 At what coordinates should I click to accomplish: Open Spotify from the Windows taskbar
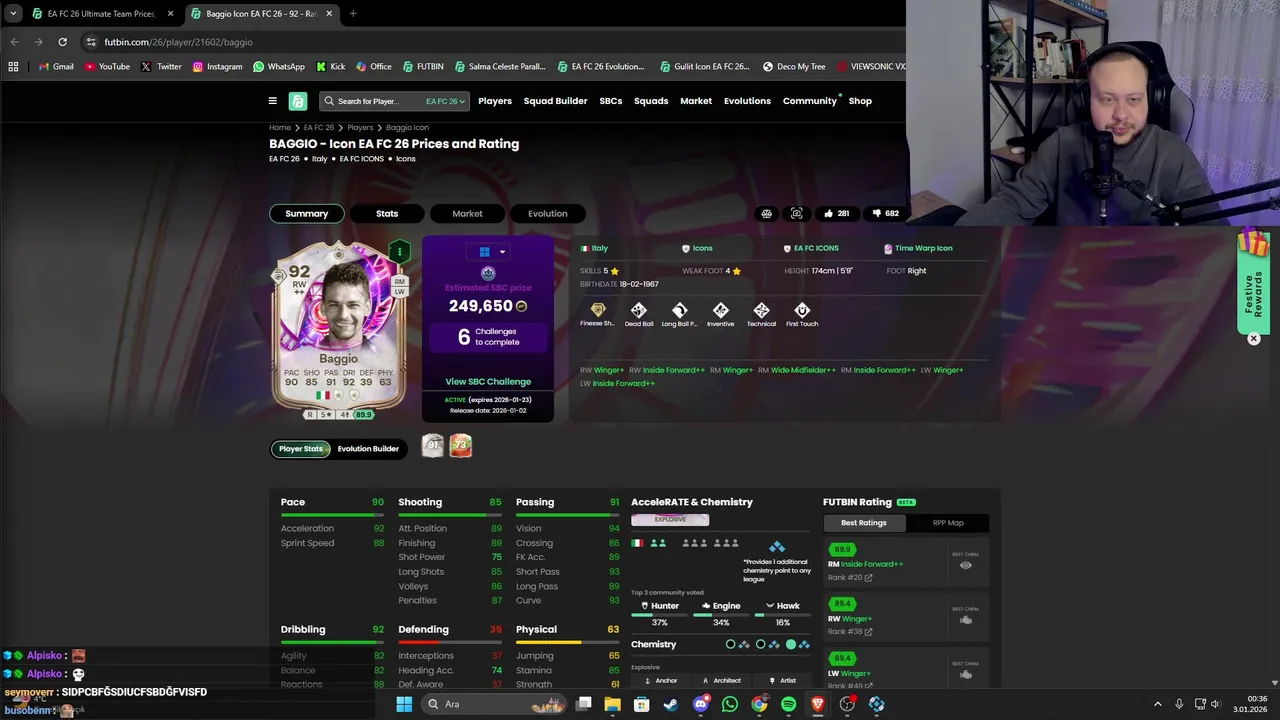[788, 704]
